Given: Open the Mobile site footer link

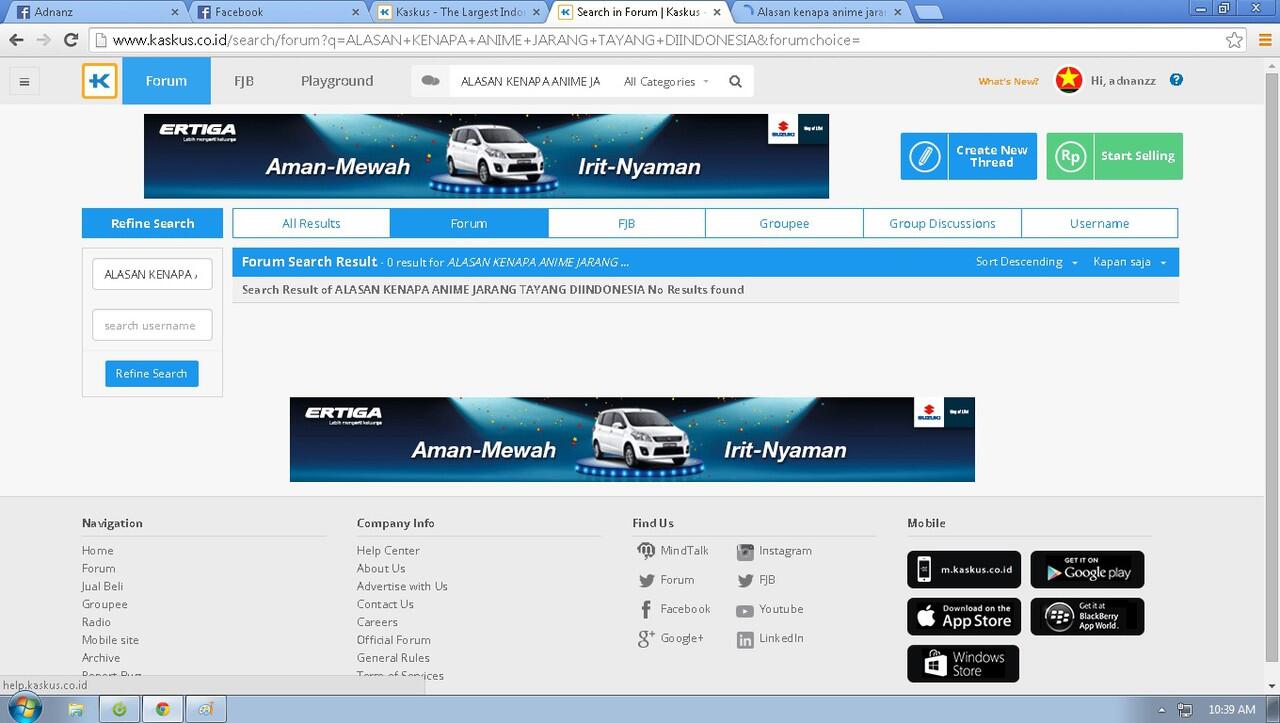Looking at the screenshot, I should coord(110,640).
